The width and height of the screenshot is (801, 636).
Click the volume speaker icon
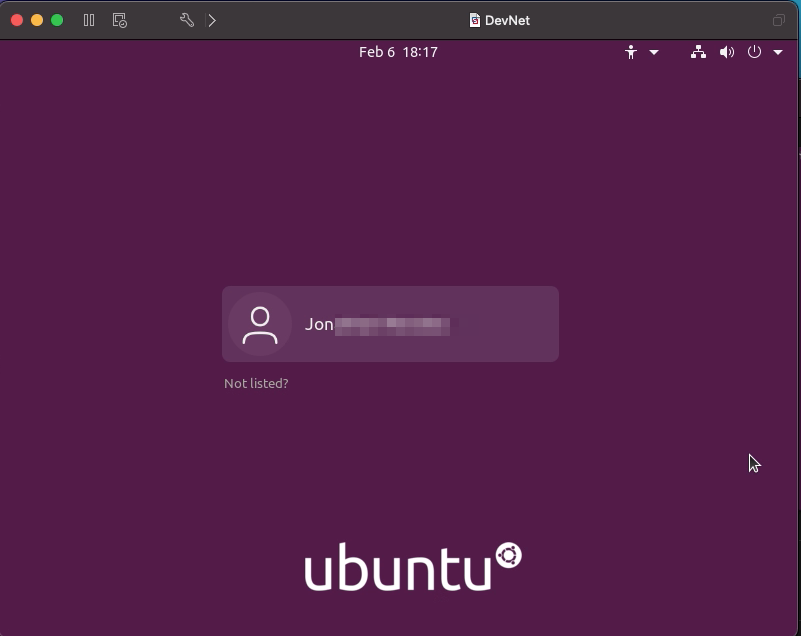coord(726,52)
